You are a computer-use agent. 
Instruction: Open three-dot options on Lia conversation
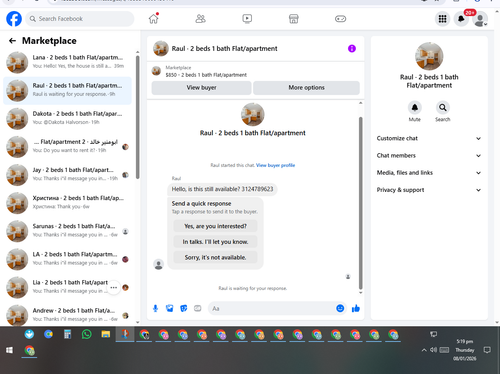point(114,287)
